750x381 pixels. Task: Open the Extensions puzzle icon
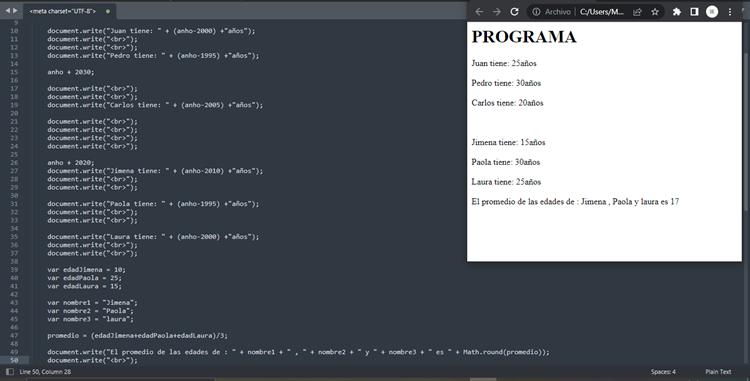tap(677, 12)
